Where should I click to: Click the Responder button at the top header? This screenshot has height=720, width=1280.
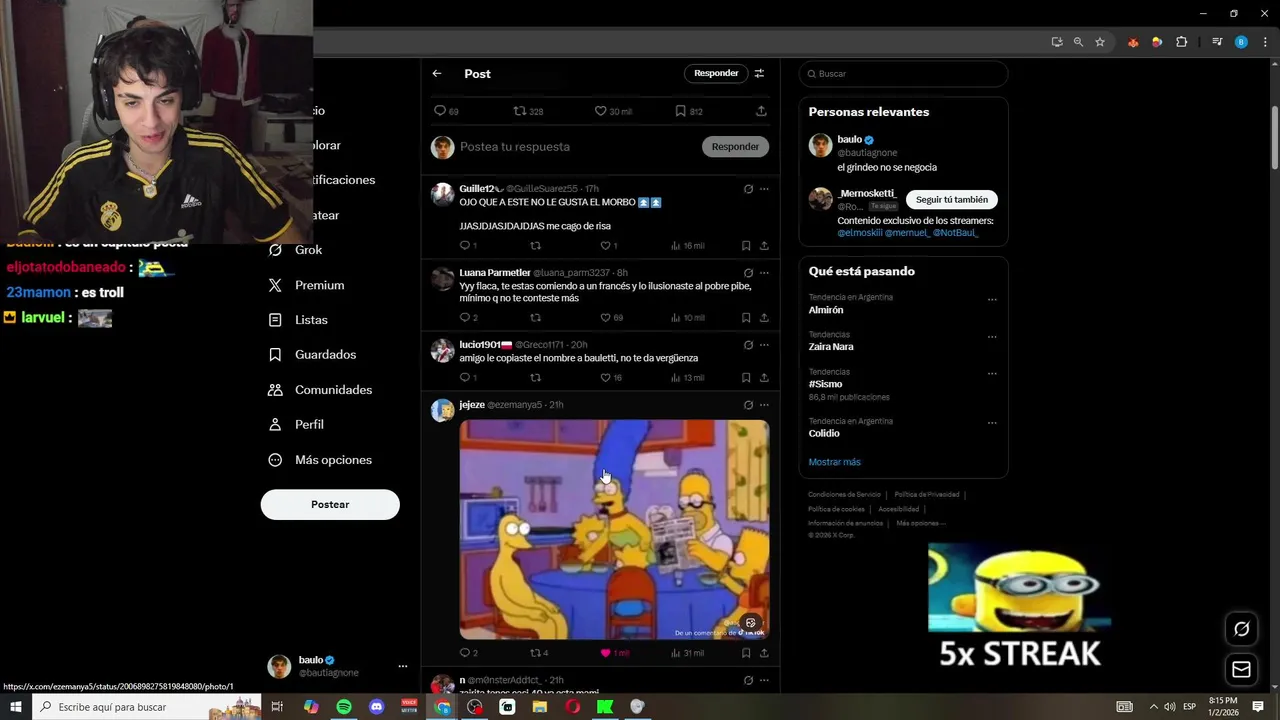[x=716, y=73]
